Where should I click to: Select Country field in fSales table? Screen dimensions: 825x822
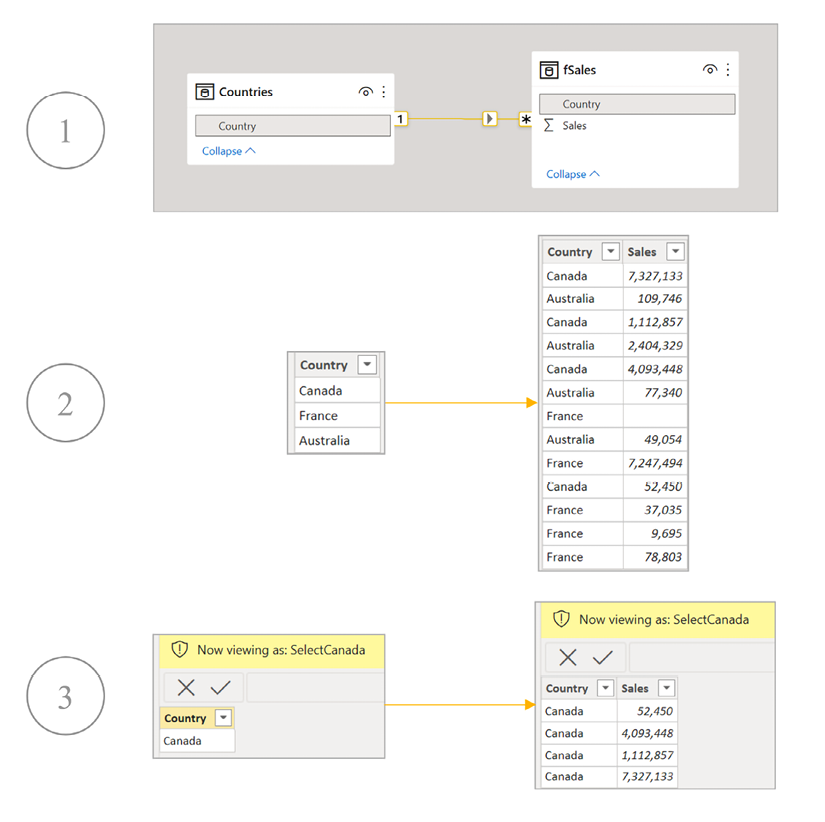coord(637,104)
